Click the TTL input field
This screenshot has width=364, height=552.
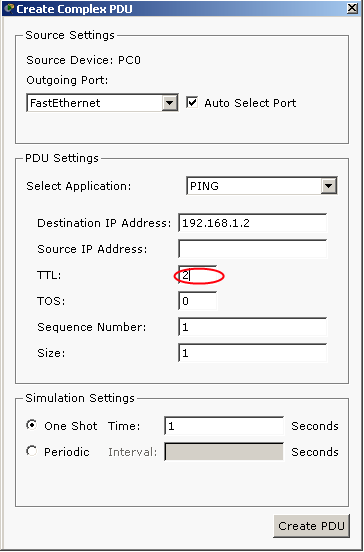coord(197,275)
